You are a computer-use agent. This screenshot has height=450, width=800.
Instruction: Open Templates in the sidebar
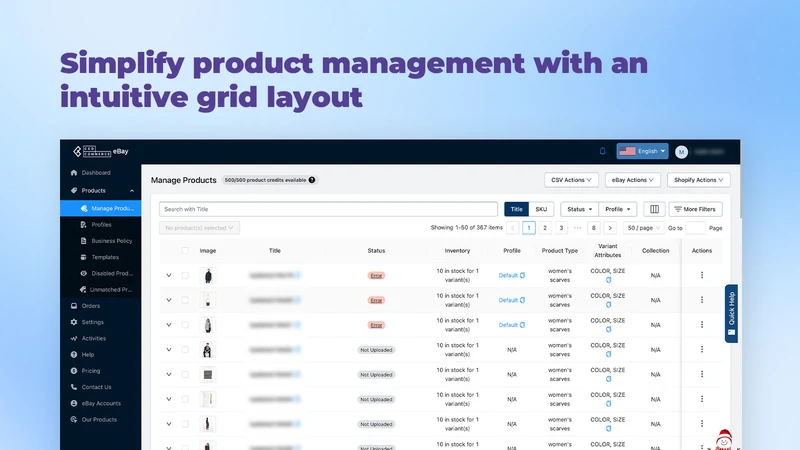(101, 257)
